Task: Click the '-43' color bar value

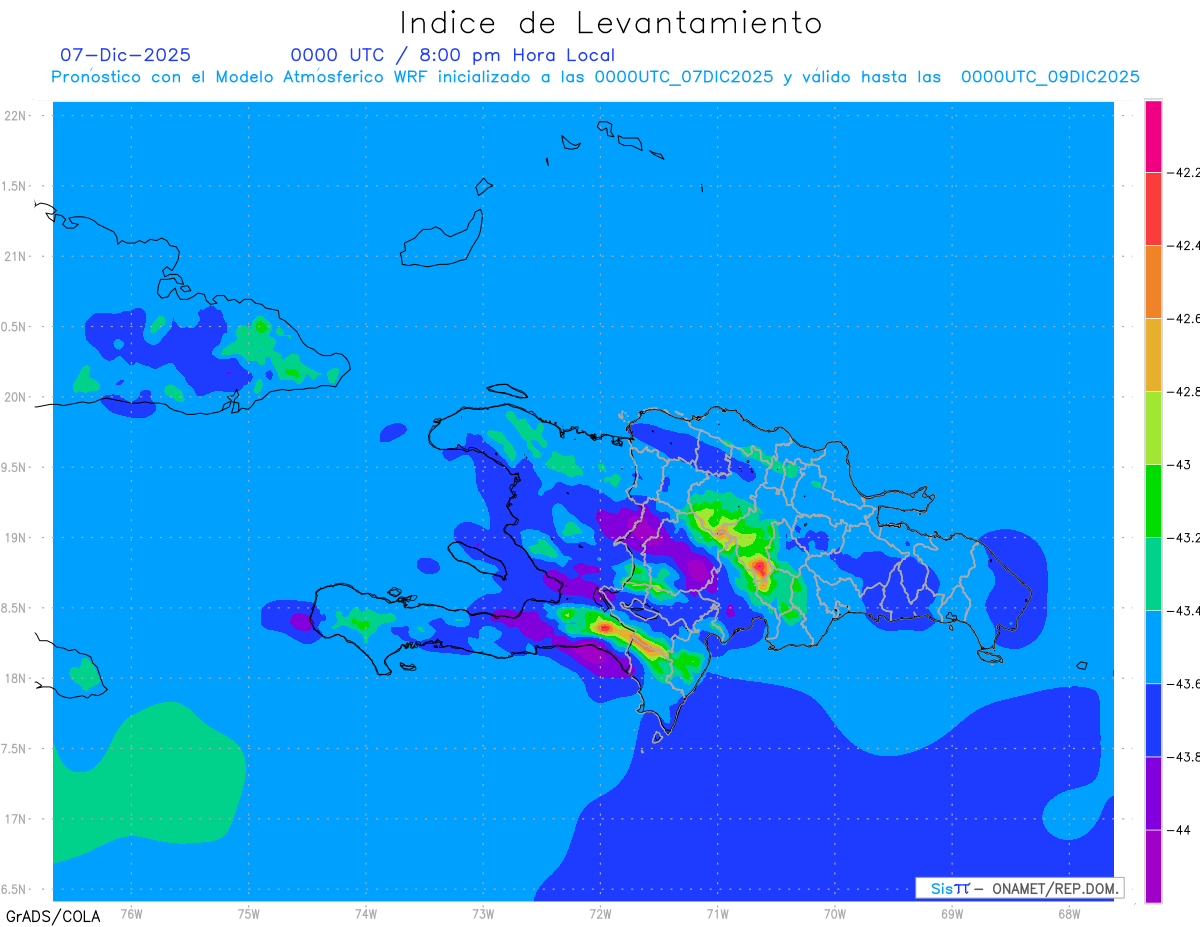Action: pyautogui.click(x=1180, y=464)
